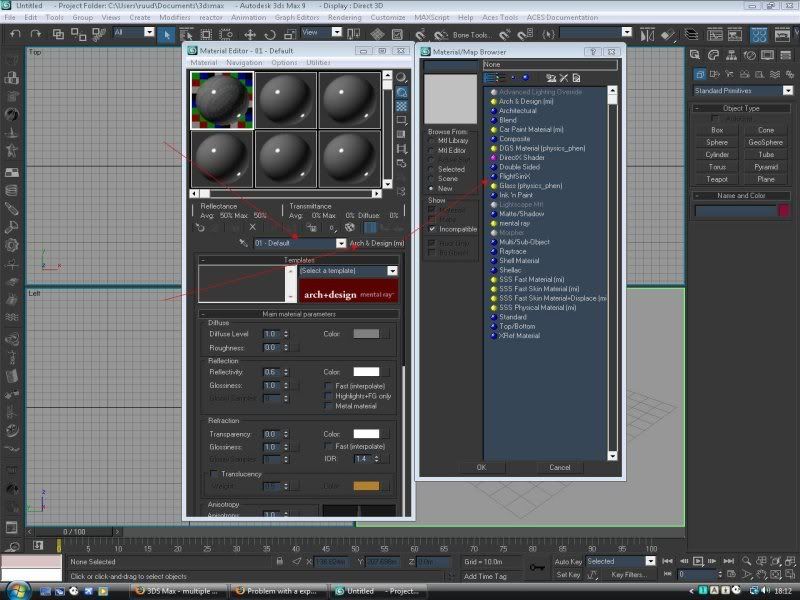The image size is (800, 600).
Task: Click the Arch & Design (mi) type button
Action: tap(377, 243)
